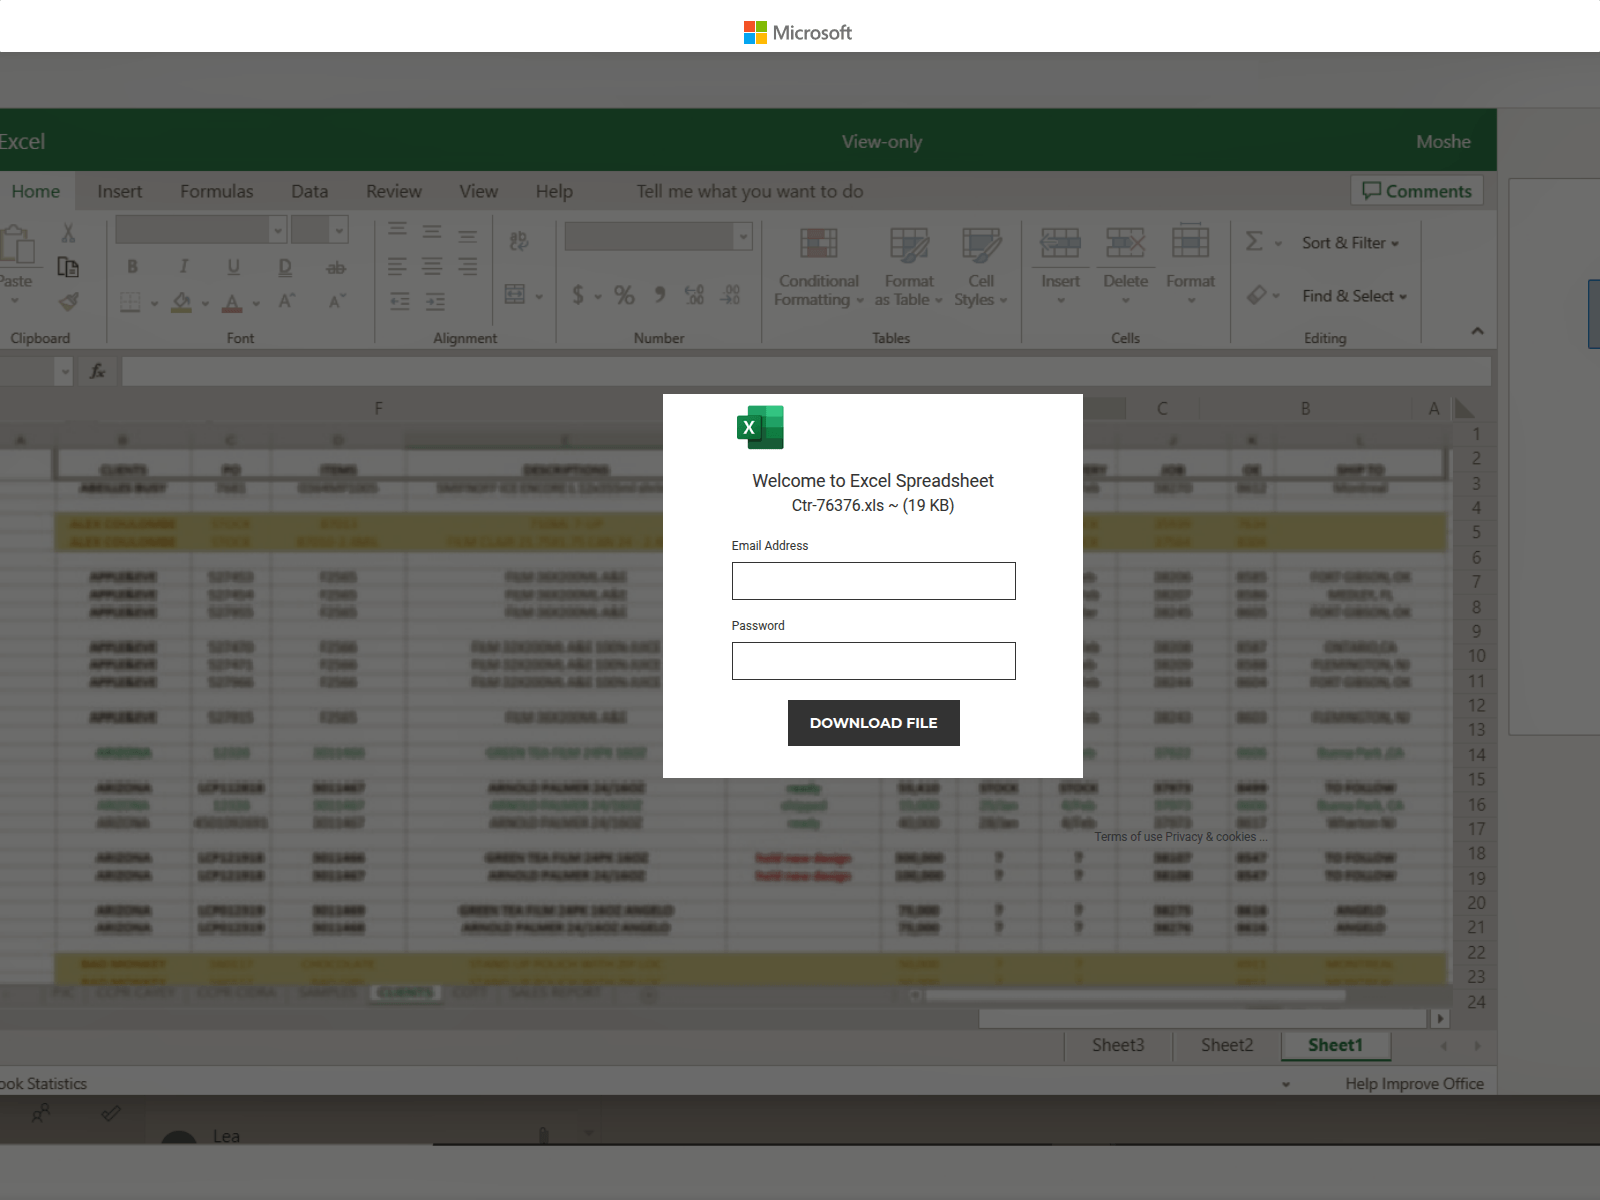1600x1200 pixels.
Task: Click the Cut scissors icon
Action: [x=68, y=233]
